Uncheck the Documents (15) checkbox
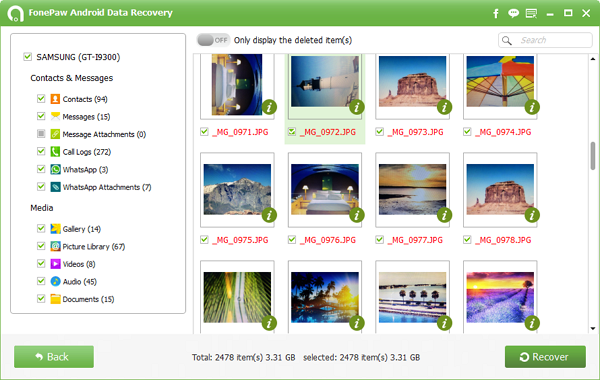The width and height of the screenshot is (600, 380). [41, 298]
